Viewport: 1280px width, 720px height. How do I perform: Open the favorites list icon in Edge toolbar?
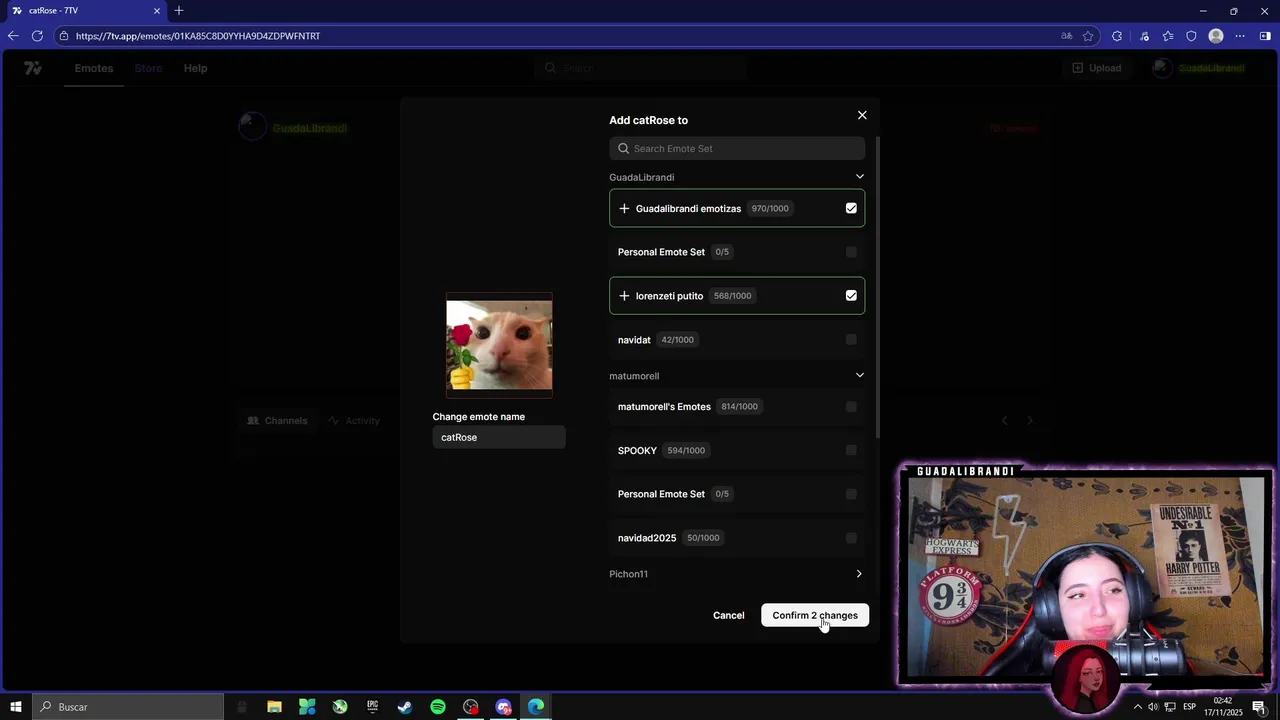click(x=1168, y=36)
